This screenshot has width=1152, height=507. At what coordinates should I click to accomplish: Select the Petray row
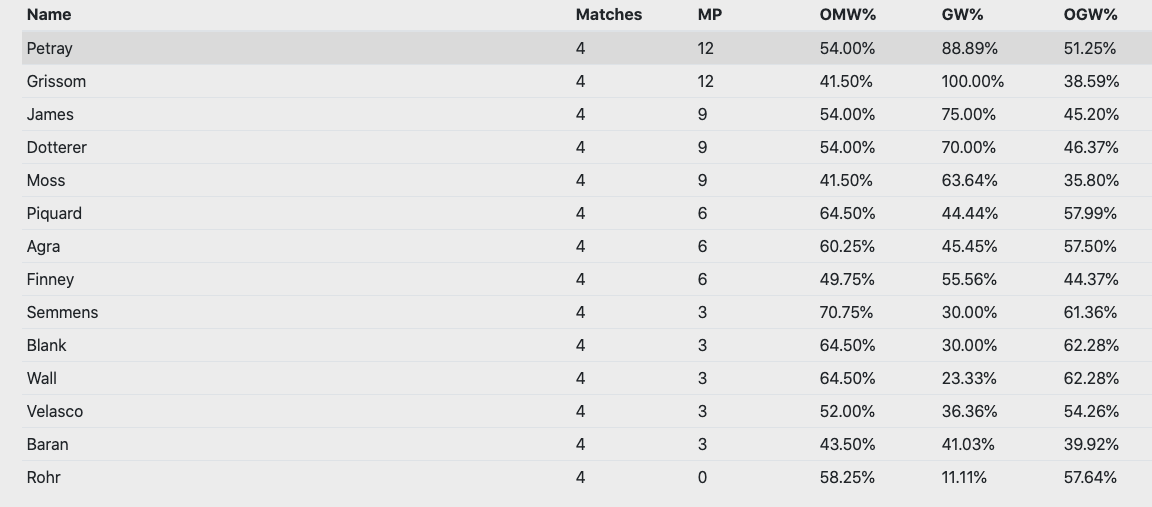pos(587,48)
